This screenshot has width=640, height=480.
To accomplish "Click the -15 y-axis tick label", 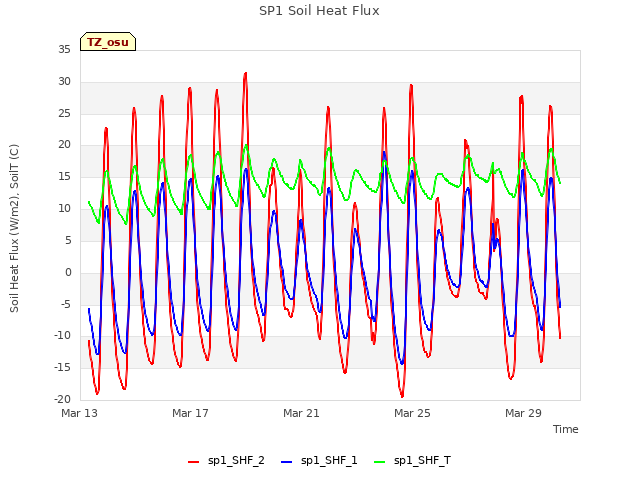I will click(63, 367).
